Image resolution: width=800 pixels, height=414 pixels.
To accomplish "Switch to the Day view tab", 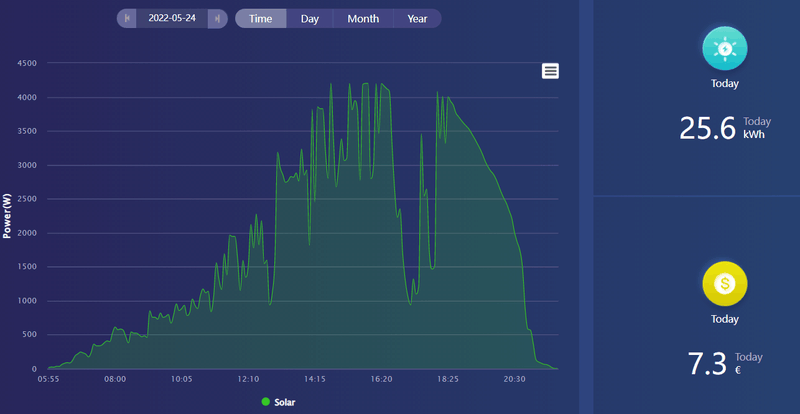I will click(x=310, y=19).
